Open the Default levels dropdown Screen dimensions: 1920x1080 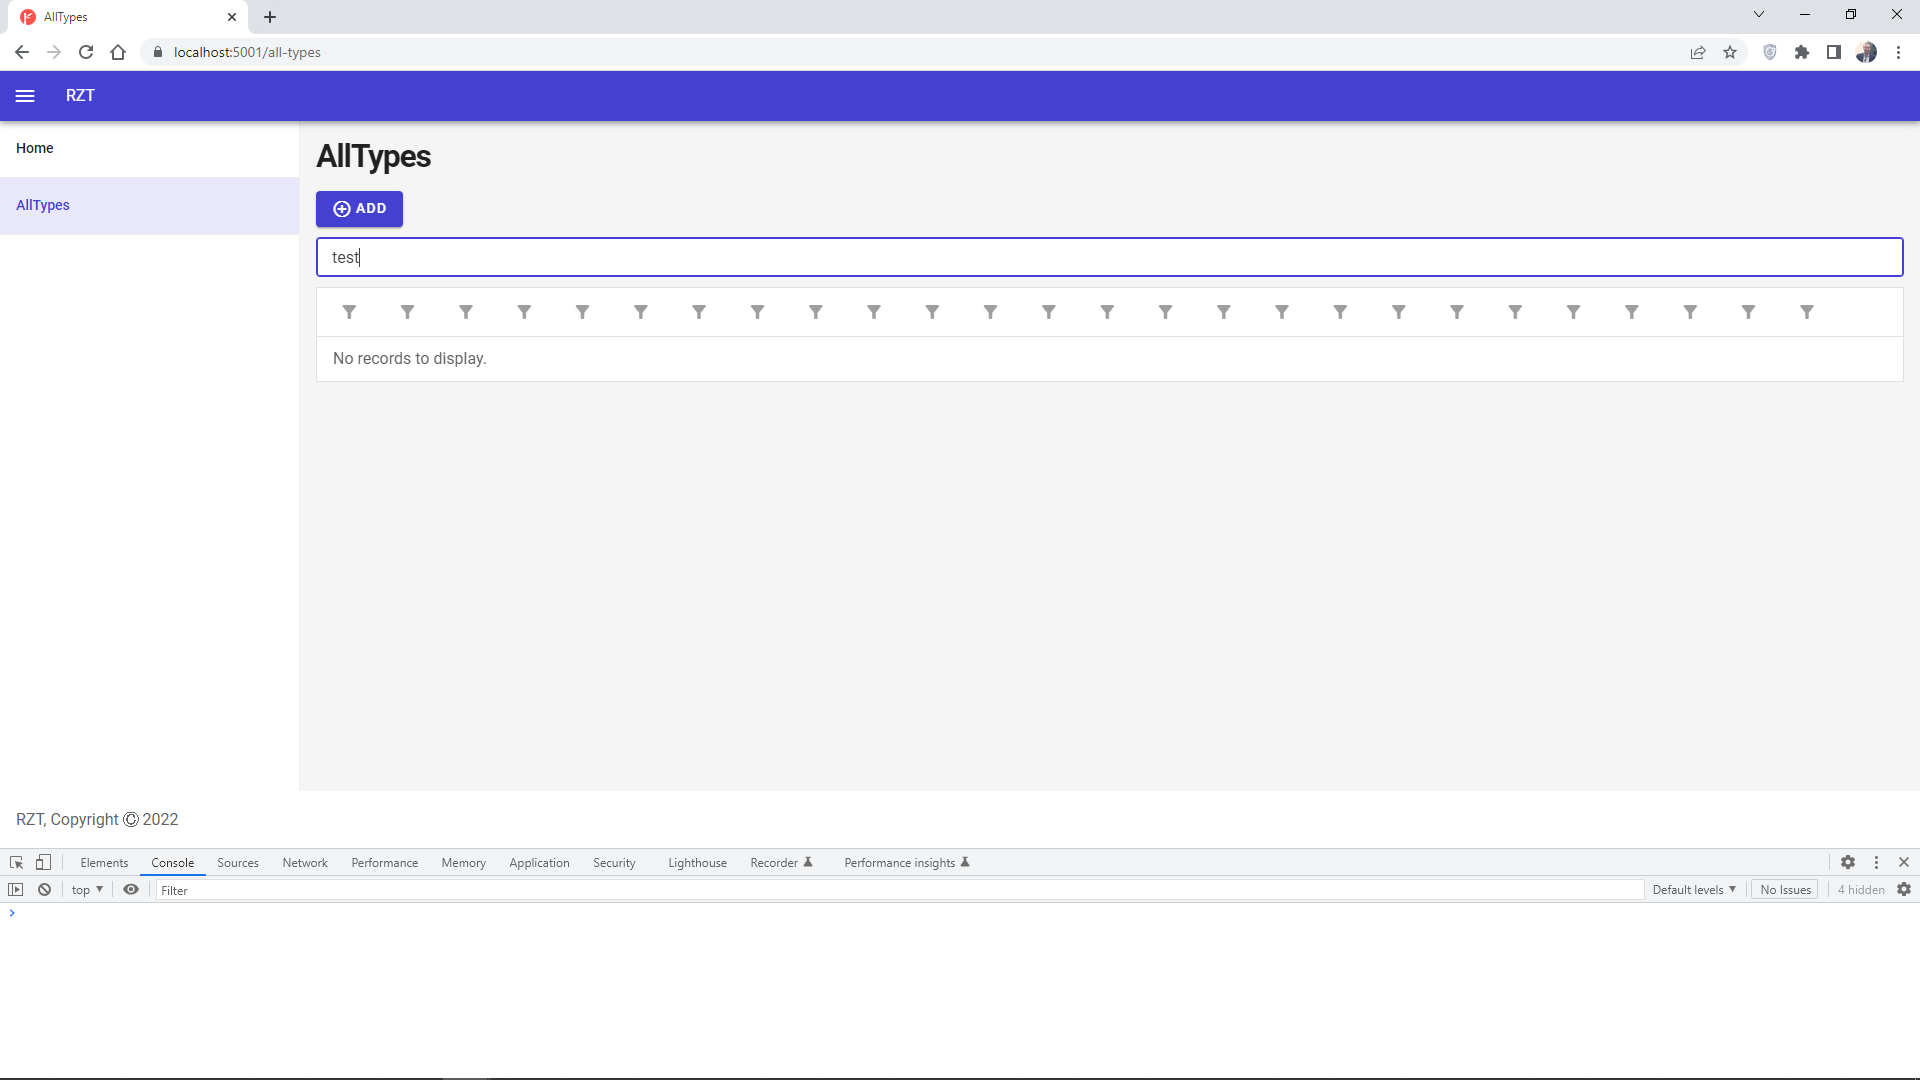click(x=1694, y=890)
